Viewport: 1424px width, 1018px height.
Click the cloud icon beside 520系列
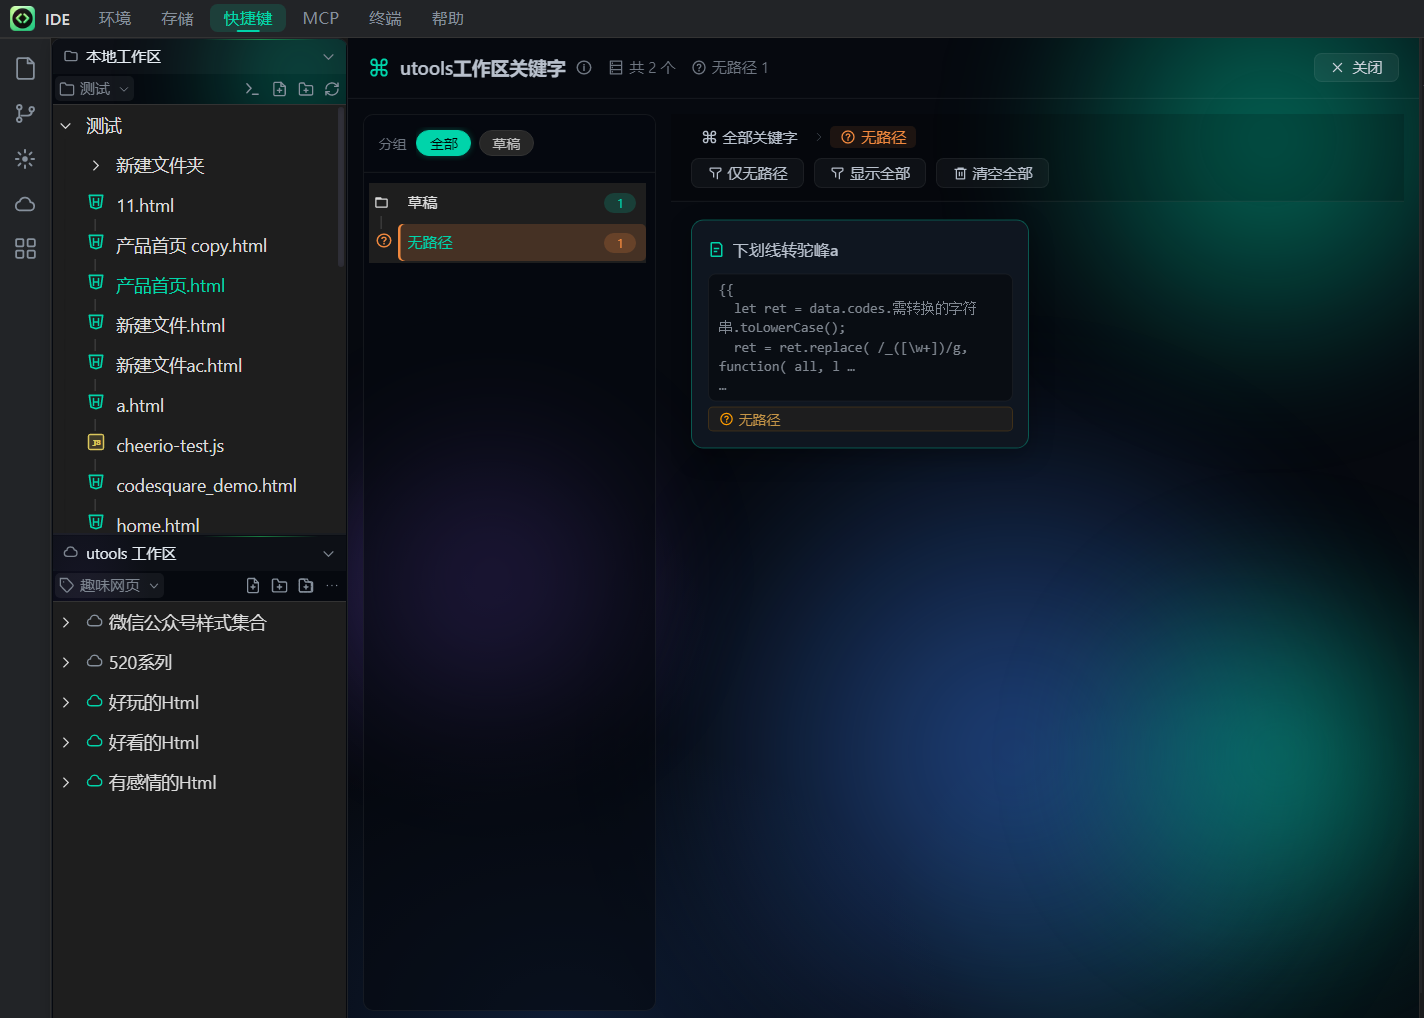94,662
